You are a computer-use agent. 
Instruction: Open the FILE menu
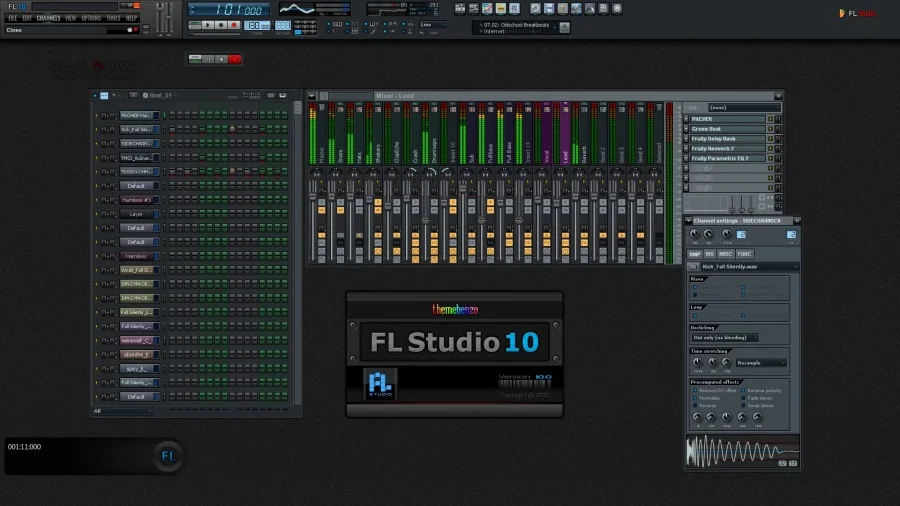pyautogui.click(x=13, y=18)
